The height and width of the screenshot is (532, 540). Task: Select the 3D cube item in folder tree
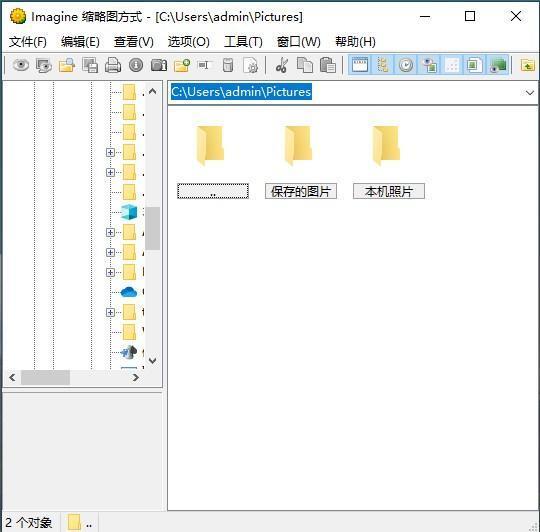(x=129, y=212)
